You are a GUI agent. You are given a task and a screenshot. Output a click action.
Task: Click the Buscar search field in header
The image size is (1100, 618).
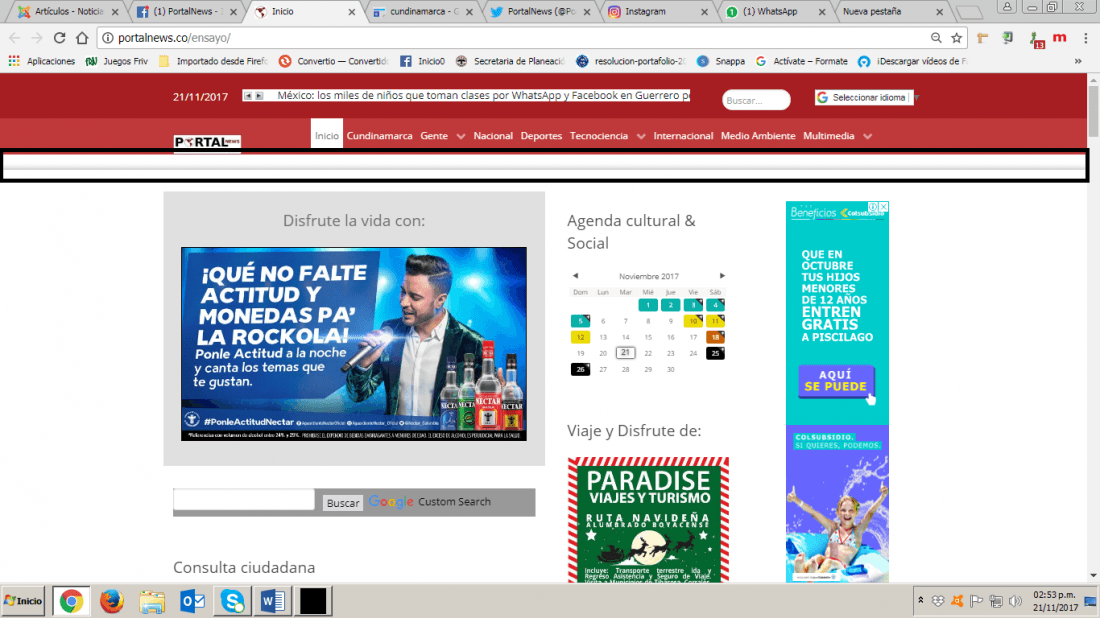click(x=756, y=100)
